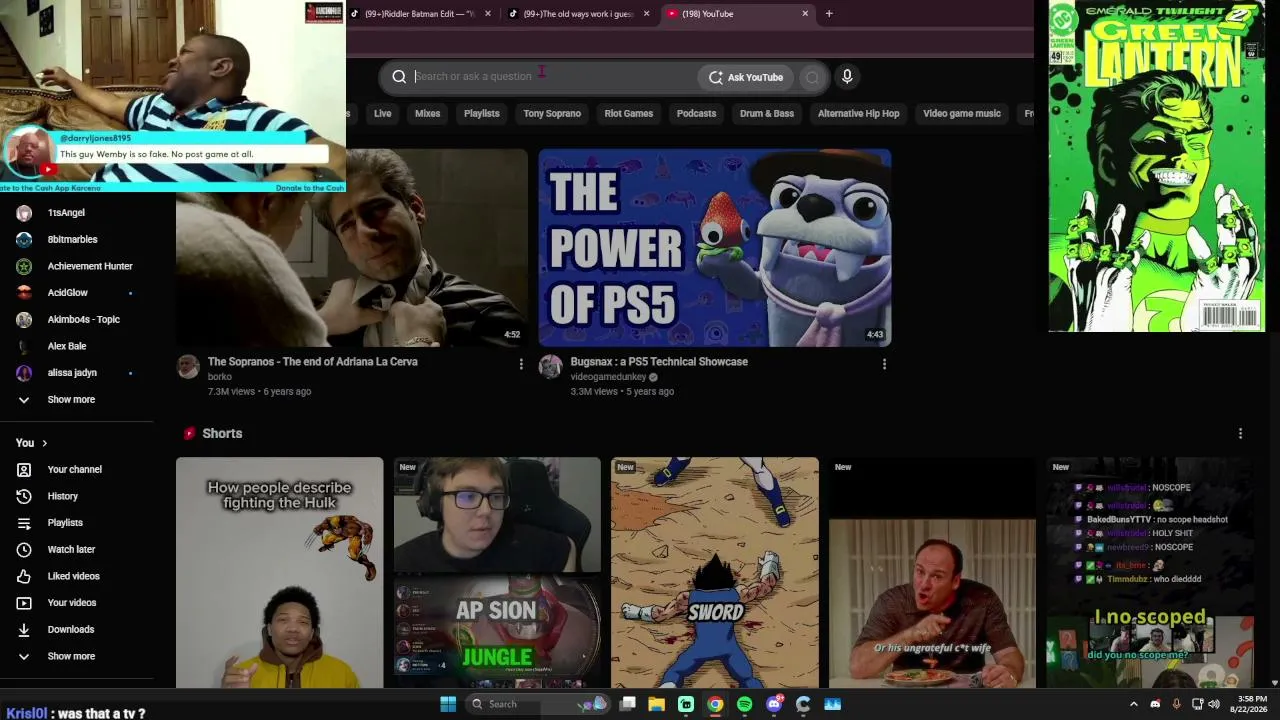The height and width of the screenshot is (720, 1280).
Task: Open the Sword anime short
Action: pos(715,573)
